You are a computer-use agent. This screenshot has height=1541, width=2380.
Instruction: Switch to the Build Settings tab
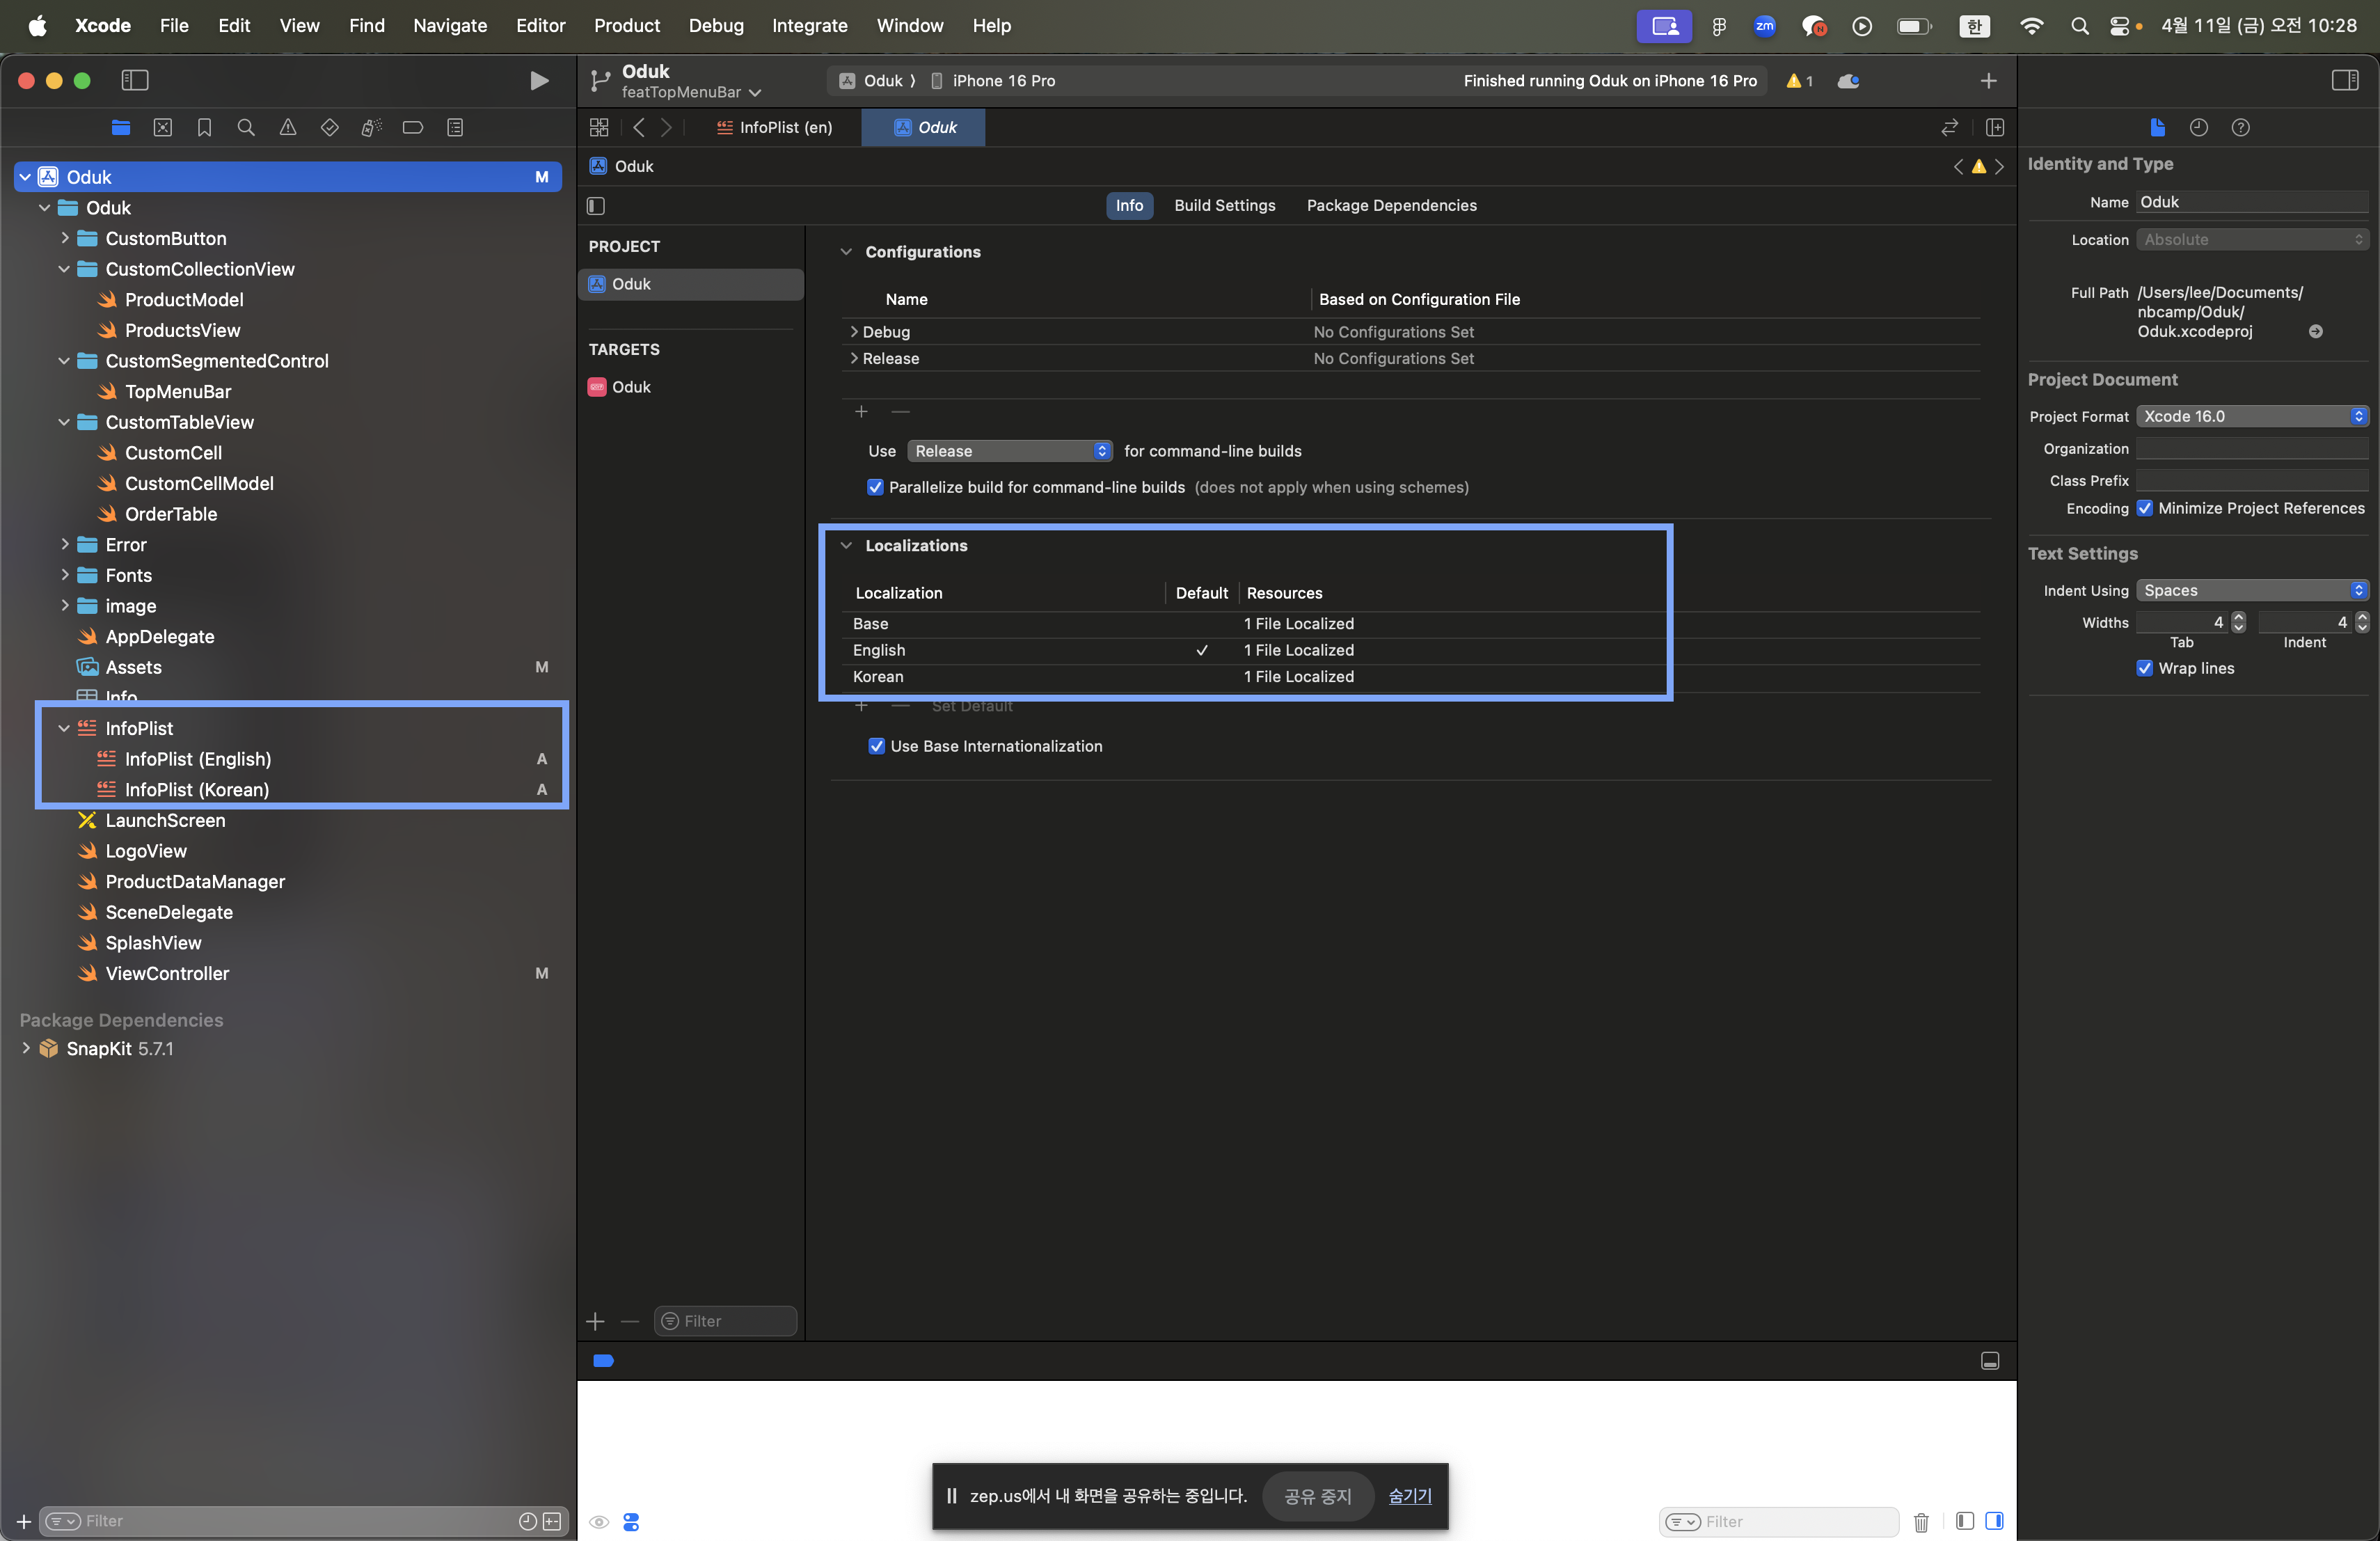coord(1224,205)
